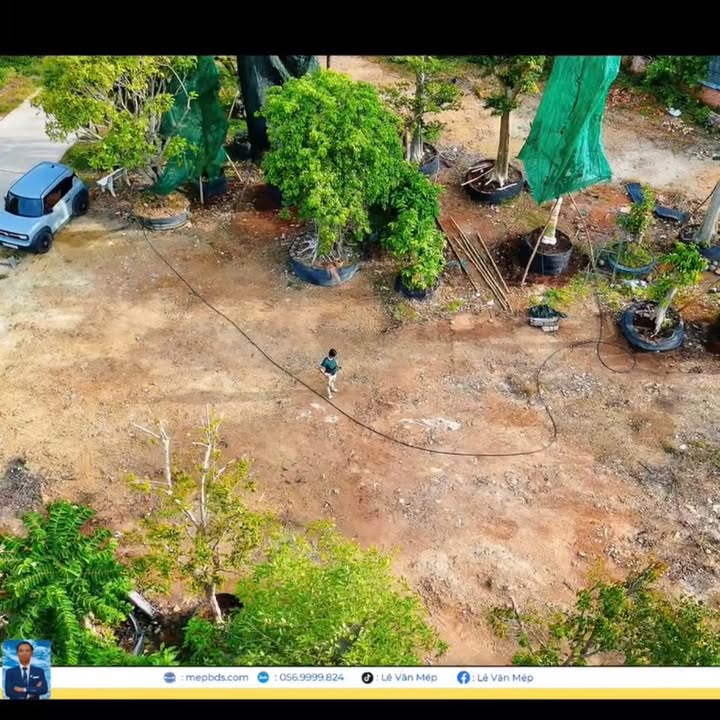720x720 pixels.
Task: Click the Facebook logo icon
Action: click(463, 677)
